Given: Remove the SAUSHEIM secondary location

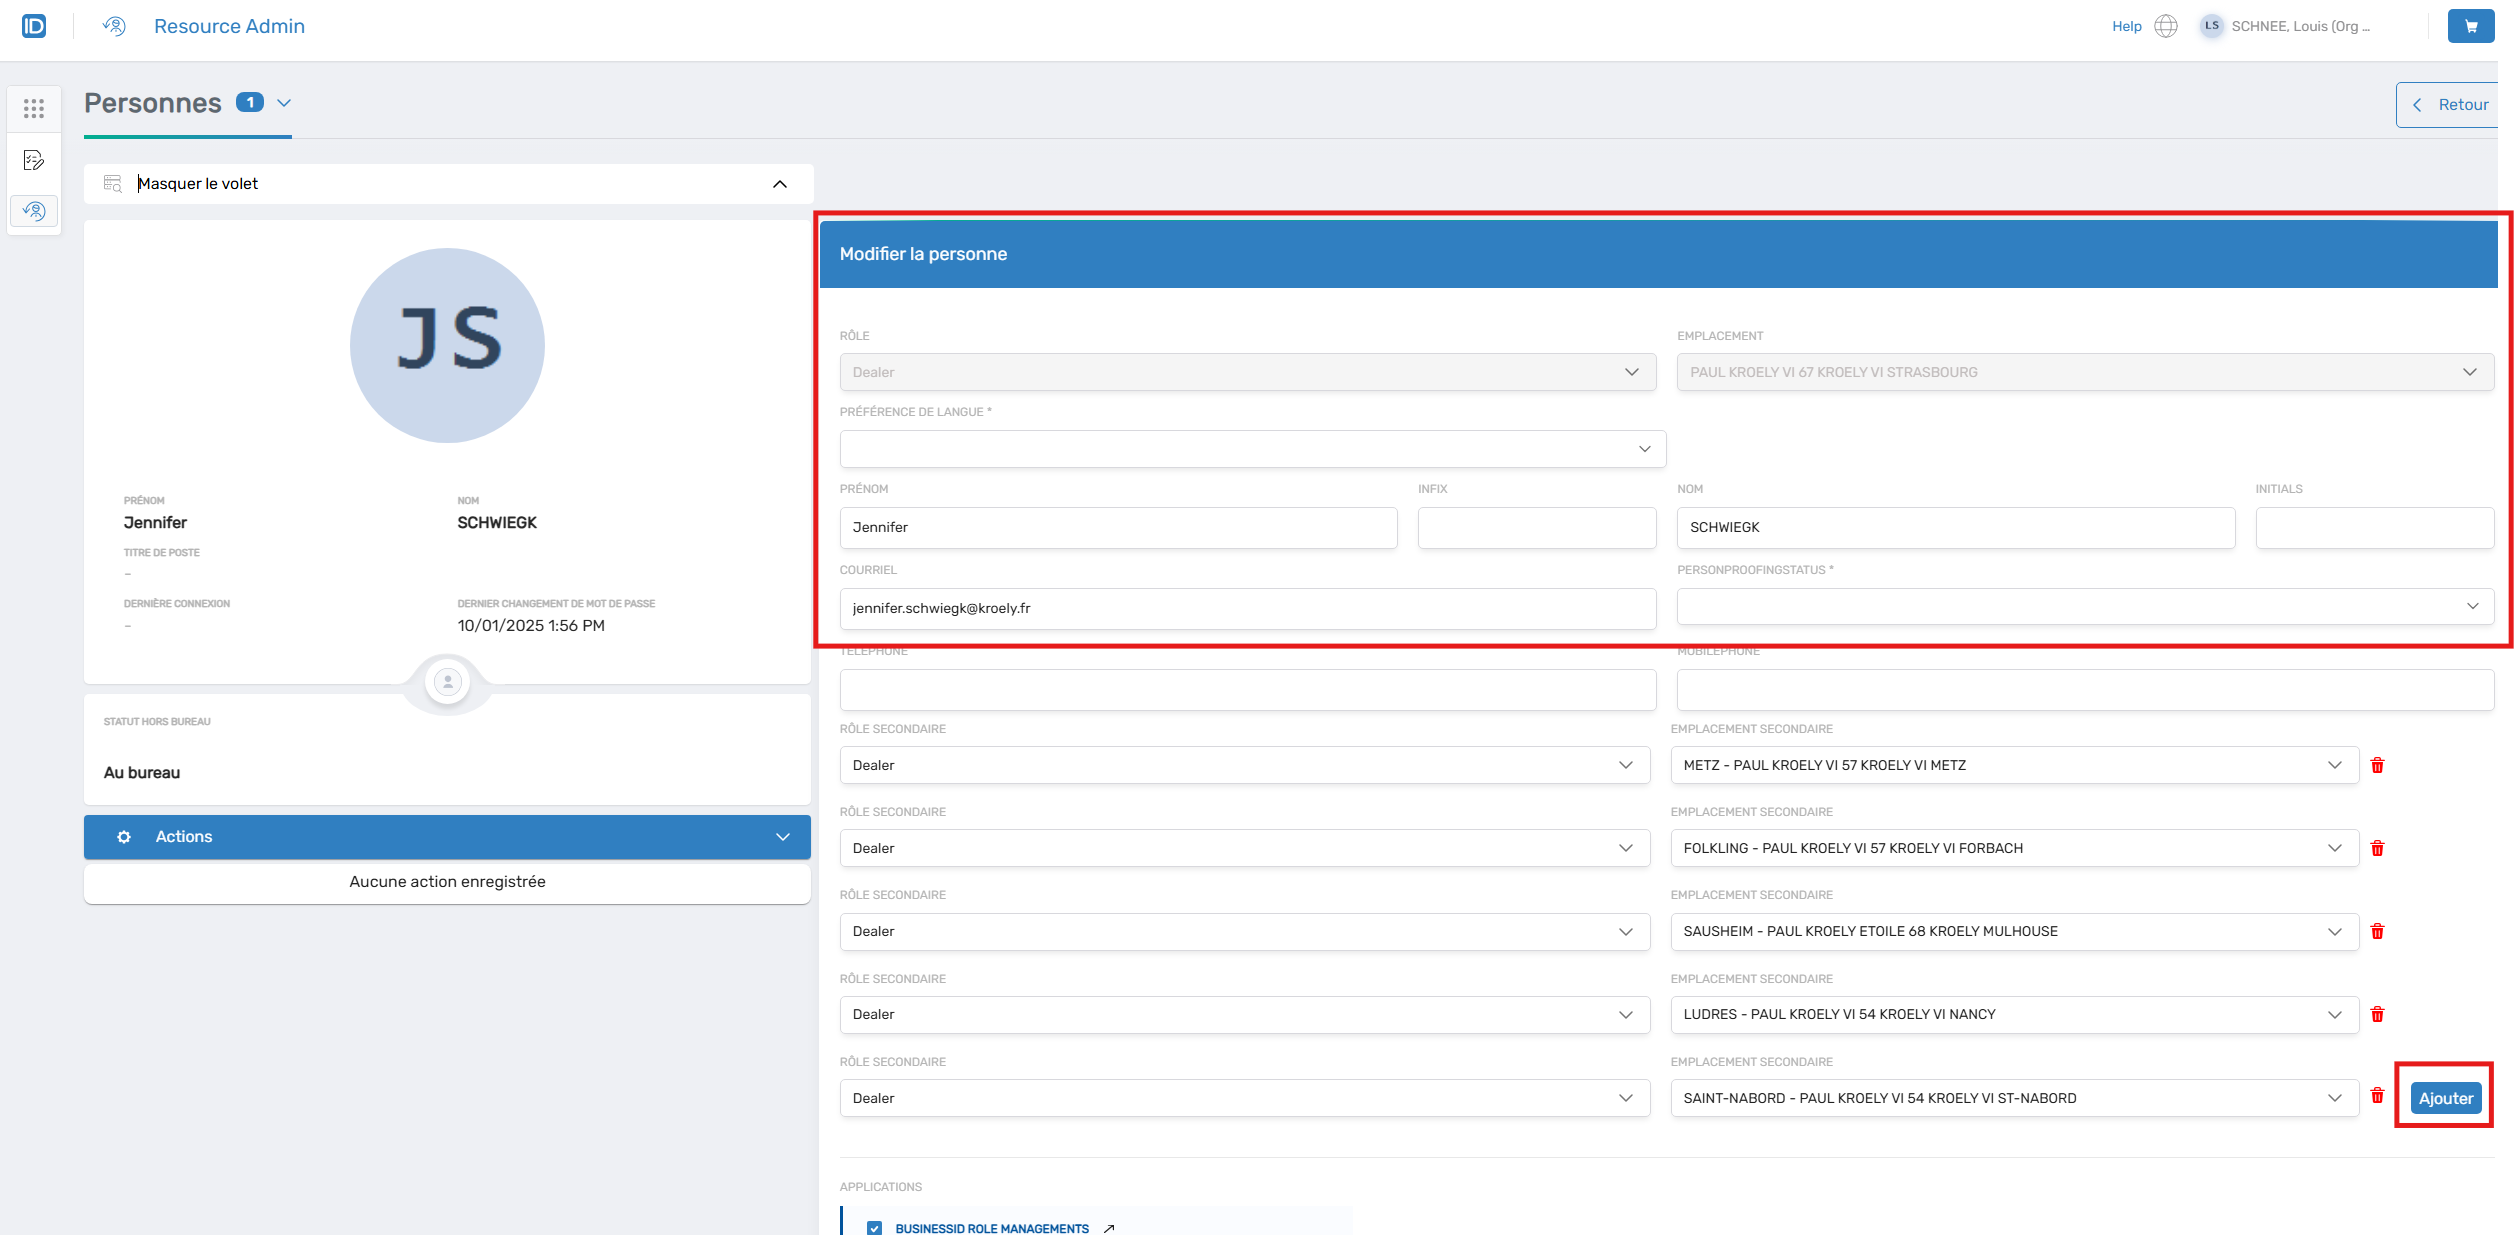Looking at the screenshot, I should pyautogui.click(x=2377, y=931).
